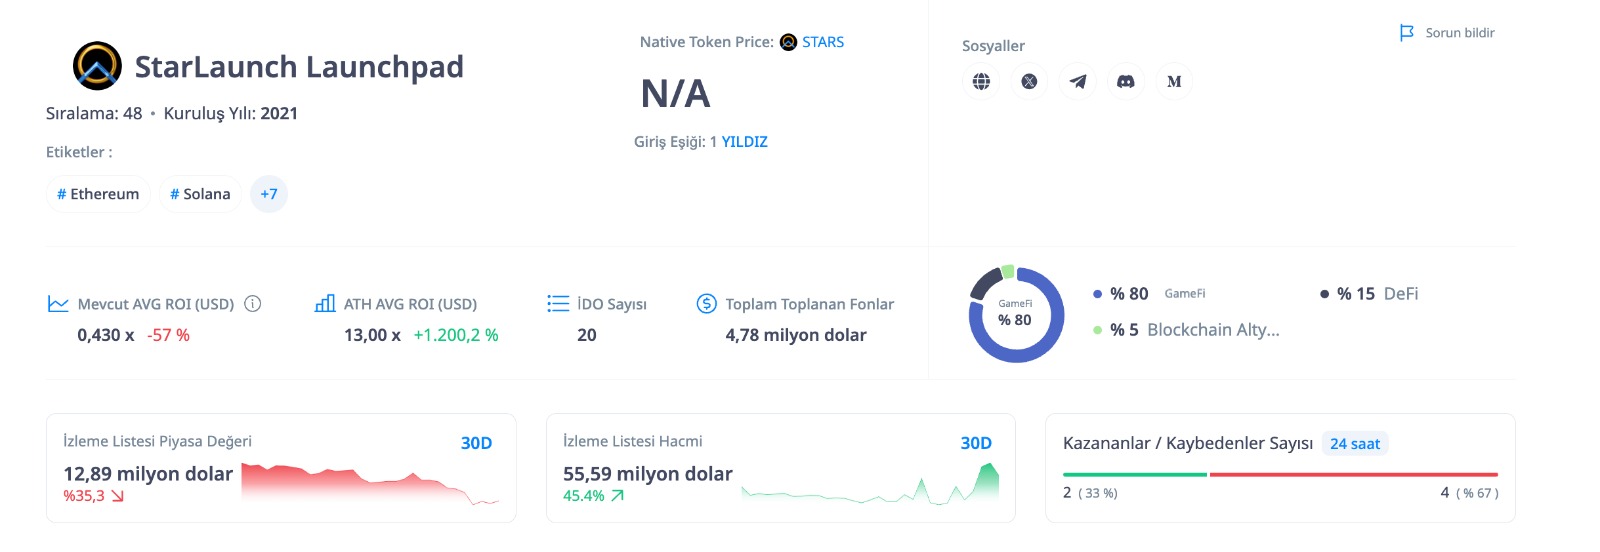
Task: Click the 0,430 x ROI value
Action: [106, 335]
